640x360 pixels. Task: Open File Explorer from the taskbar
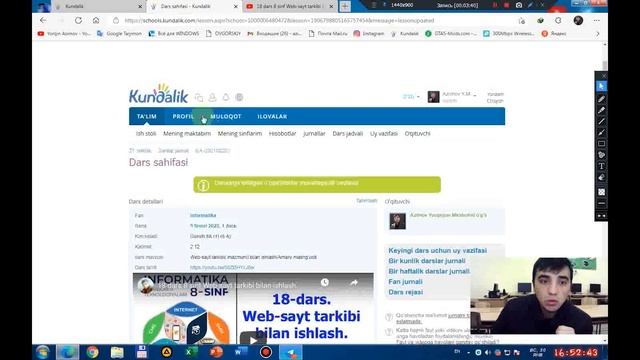point(117,352)
